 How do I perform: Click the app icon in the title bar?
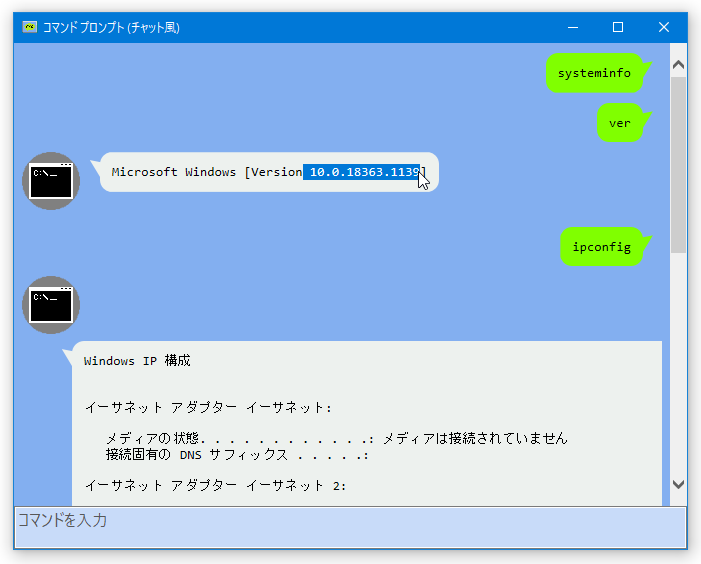(x=30, y=27)
